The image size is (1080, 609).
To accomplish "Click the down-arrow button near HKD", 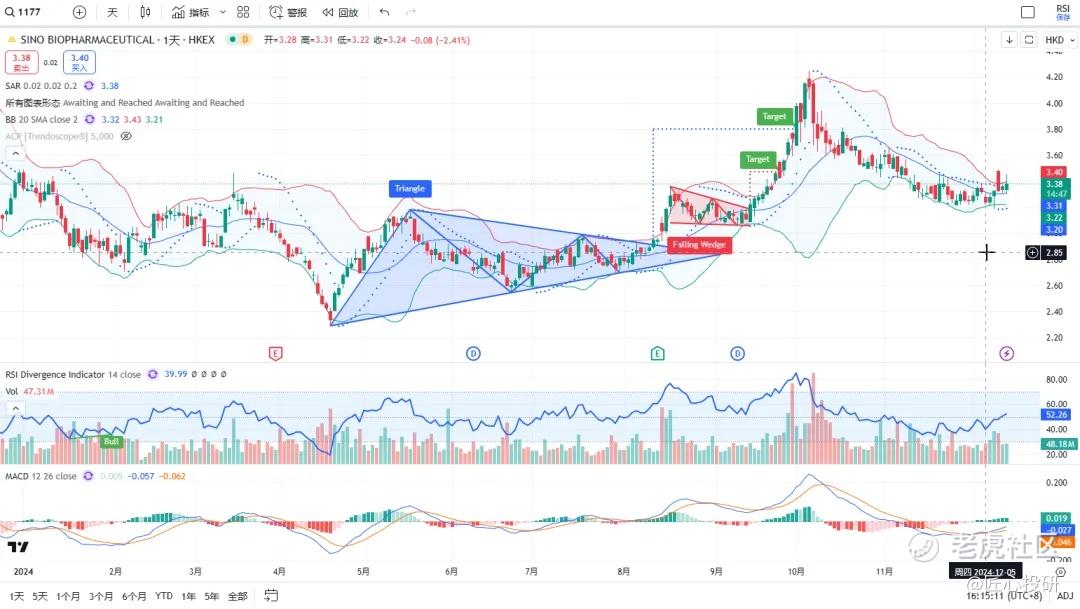I will [1009, 40].
